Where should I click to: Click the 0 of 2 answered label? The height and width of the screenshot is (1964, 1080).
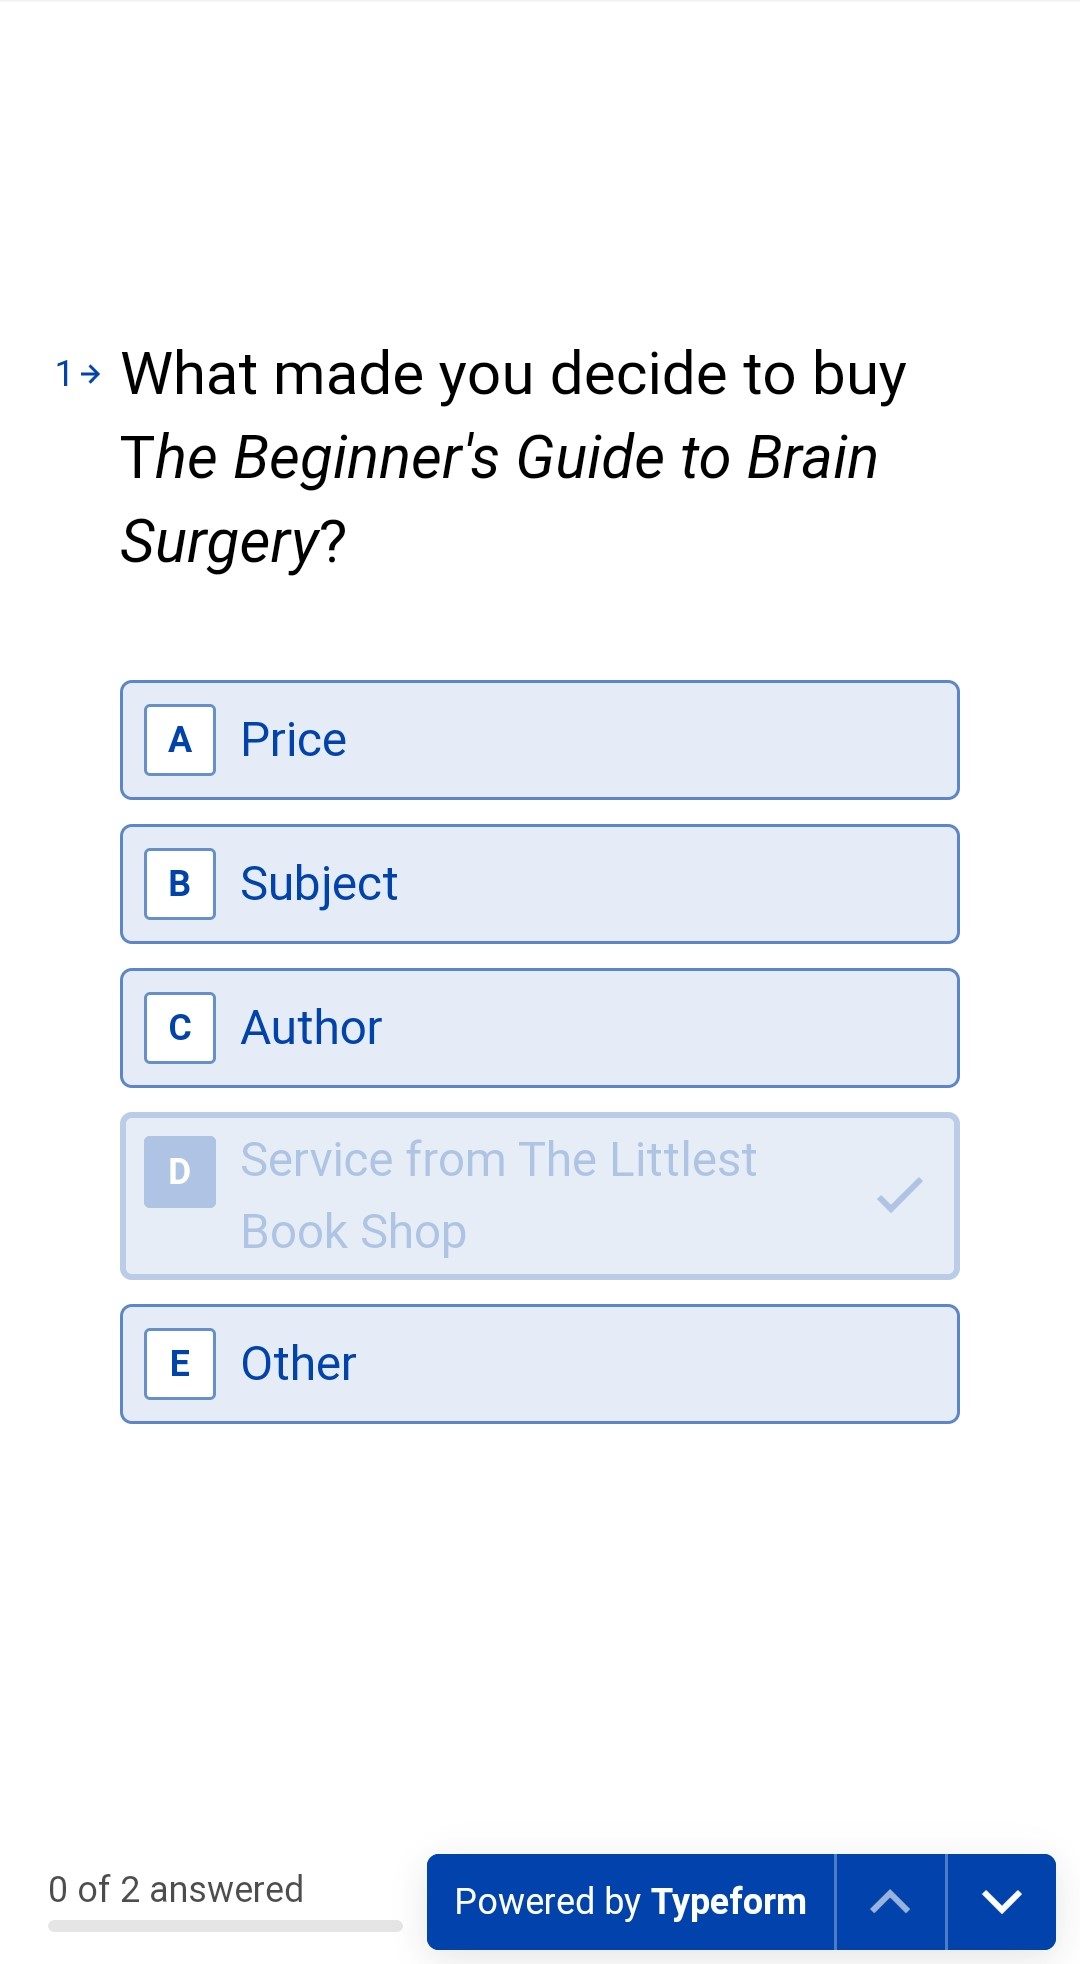(x=176, y=1889)
